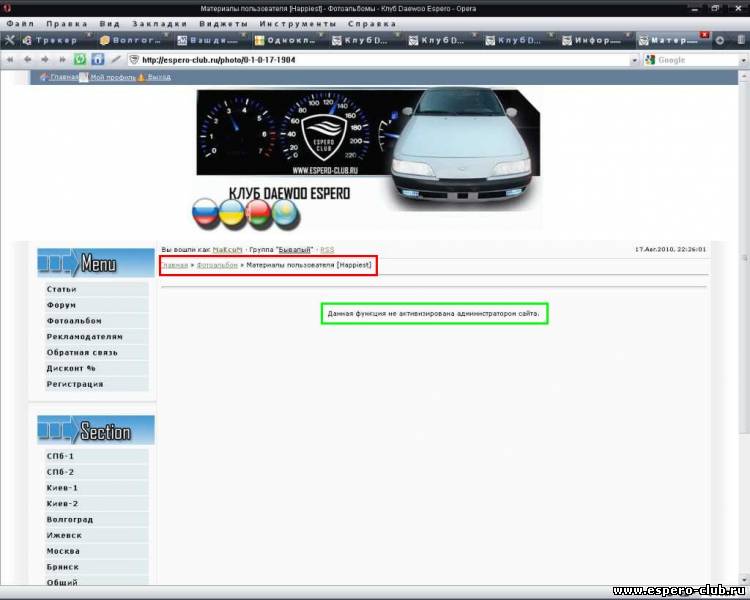The height and width of the screenshot is (600, 750).
Task: Select СПб-2 in the Section list
Action: point(97,472)
